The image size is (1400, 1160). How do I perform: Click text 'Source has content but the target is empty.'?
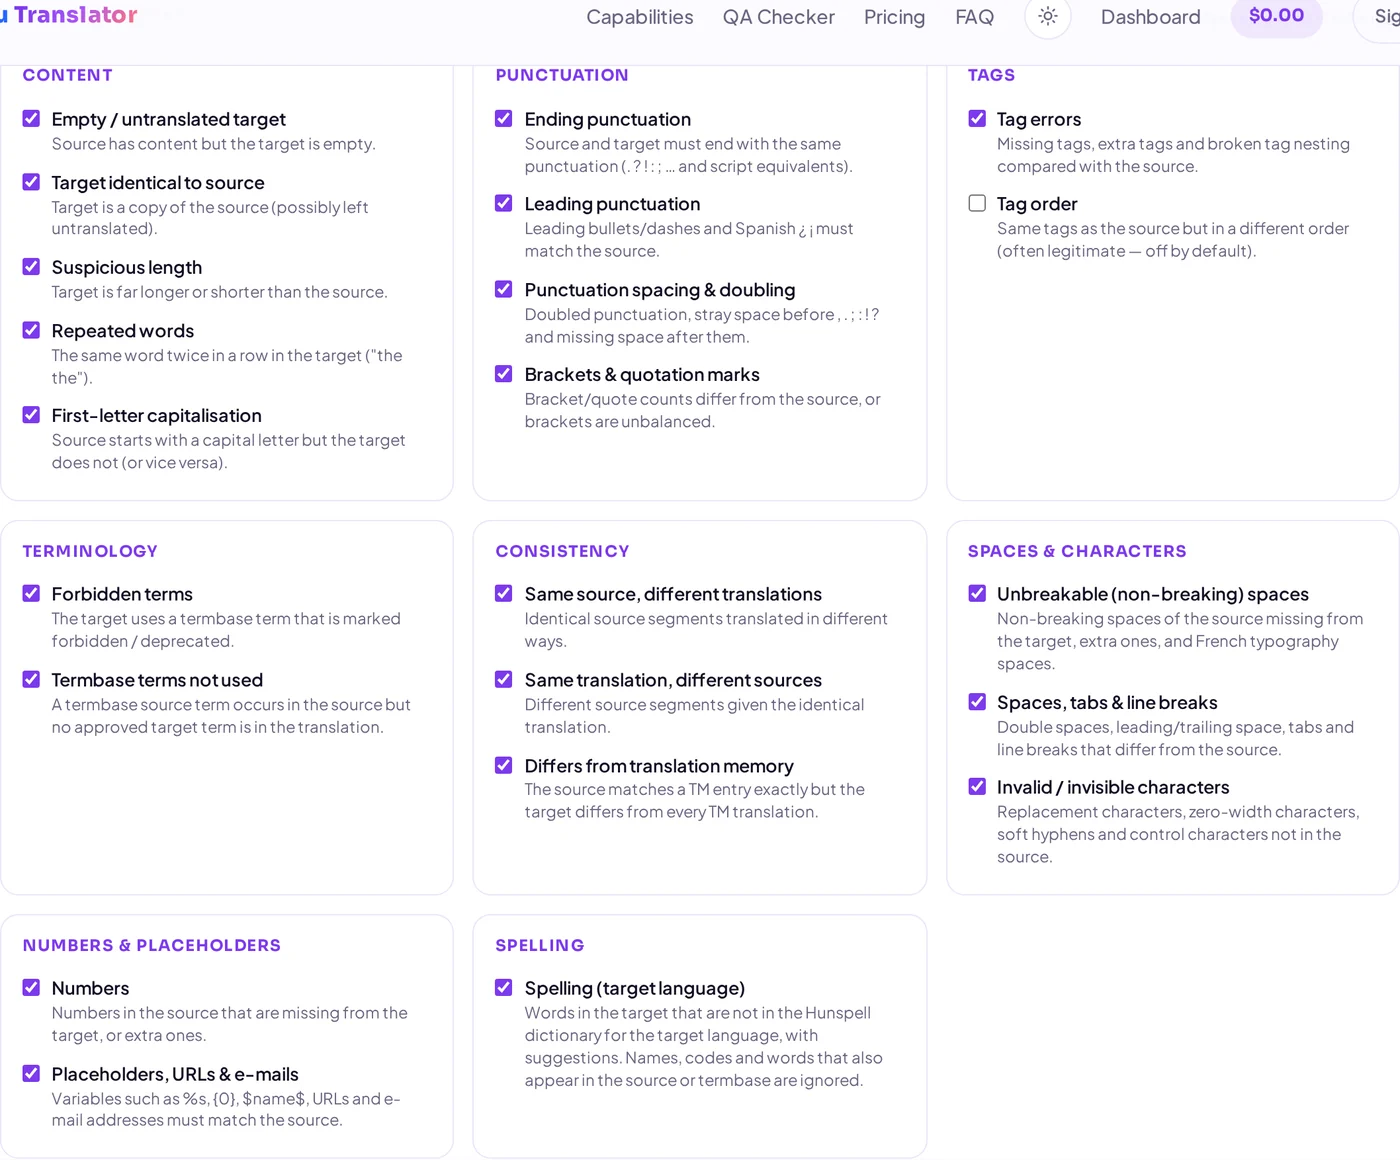pos(214,144)
